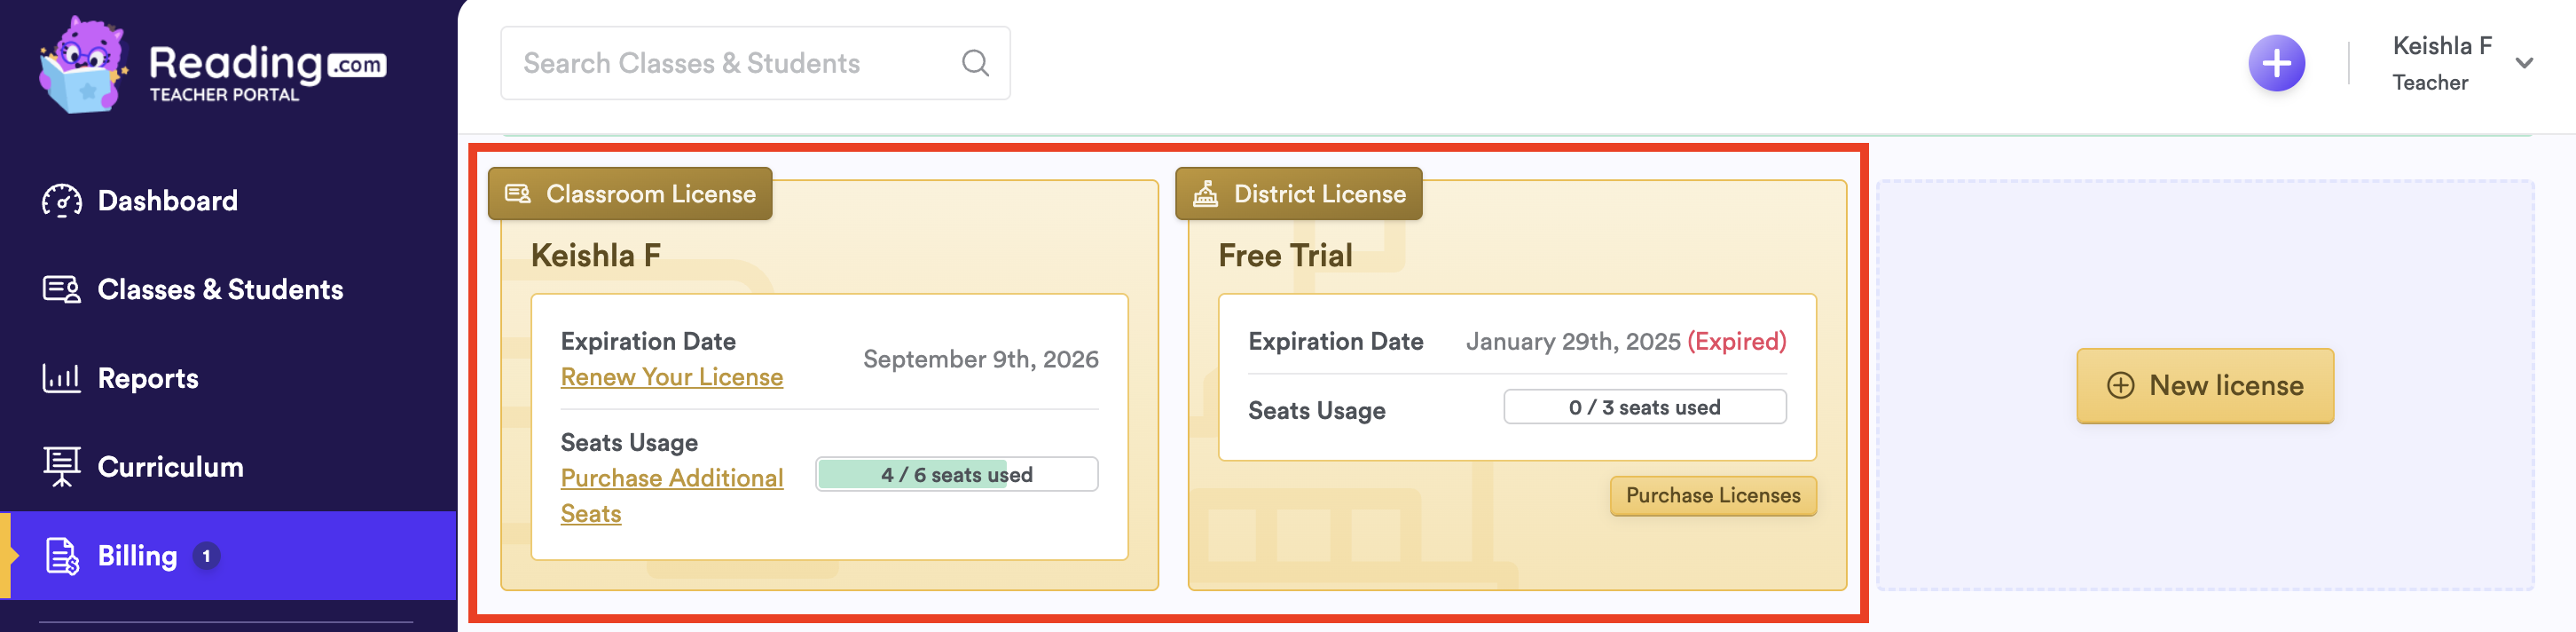Image resolution: width=2576 pixels, height=632 pixels.
Task: Click the New license button
Action: [x=2204, y=386]
